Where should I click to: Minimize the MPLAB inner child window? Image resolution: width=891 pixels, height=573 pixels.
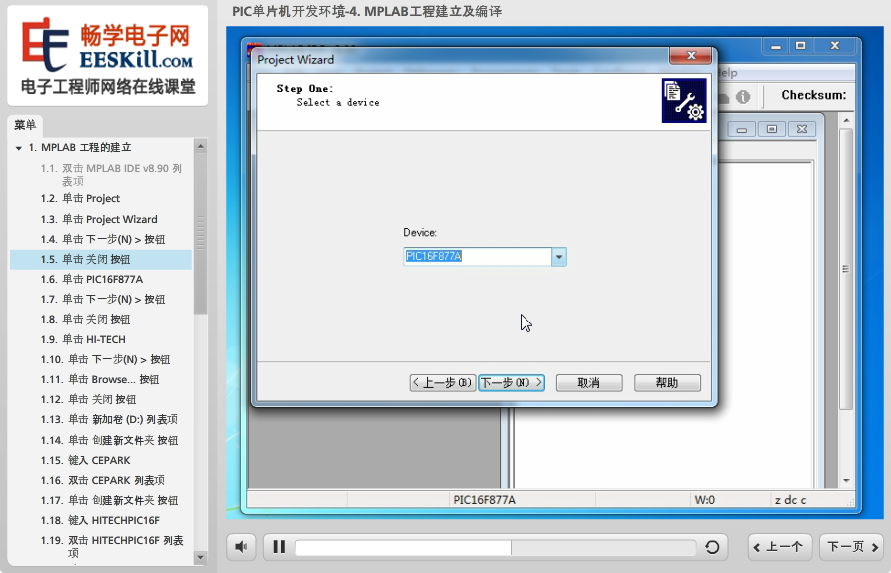[x=742, y=130]
